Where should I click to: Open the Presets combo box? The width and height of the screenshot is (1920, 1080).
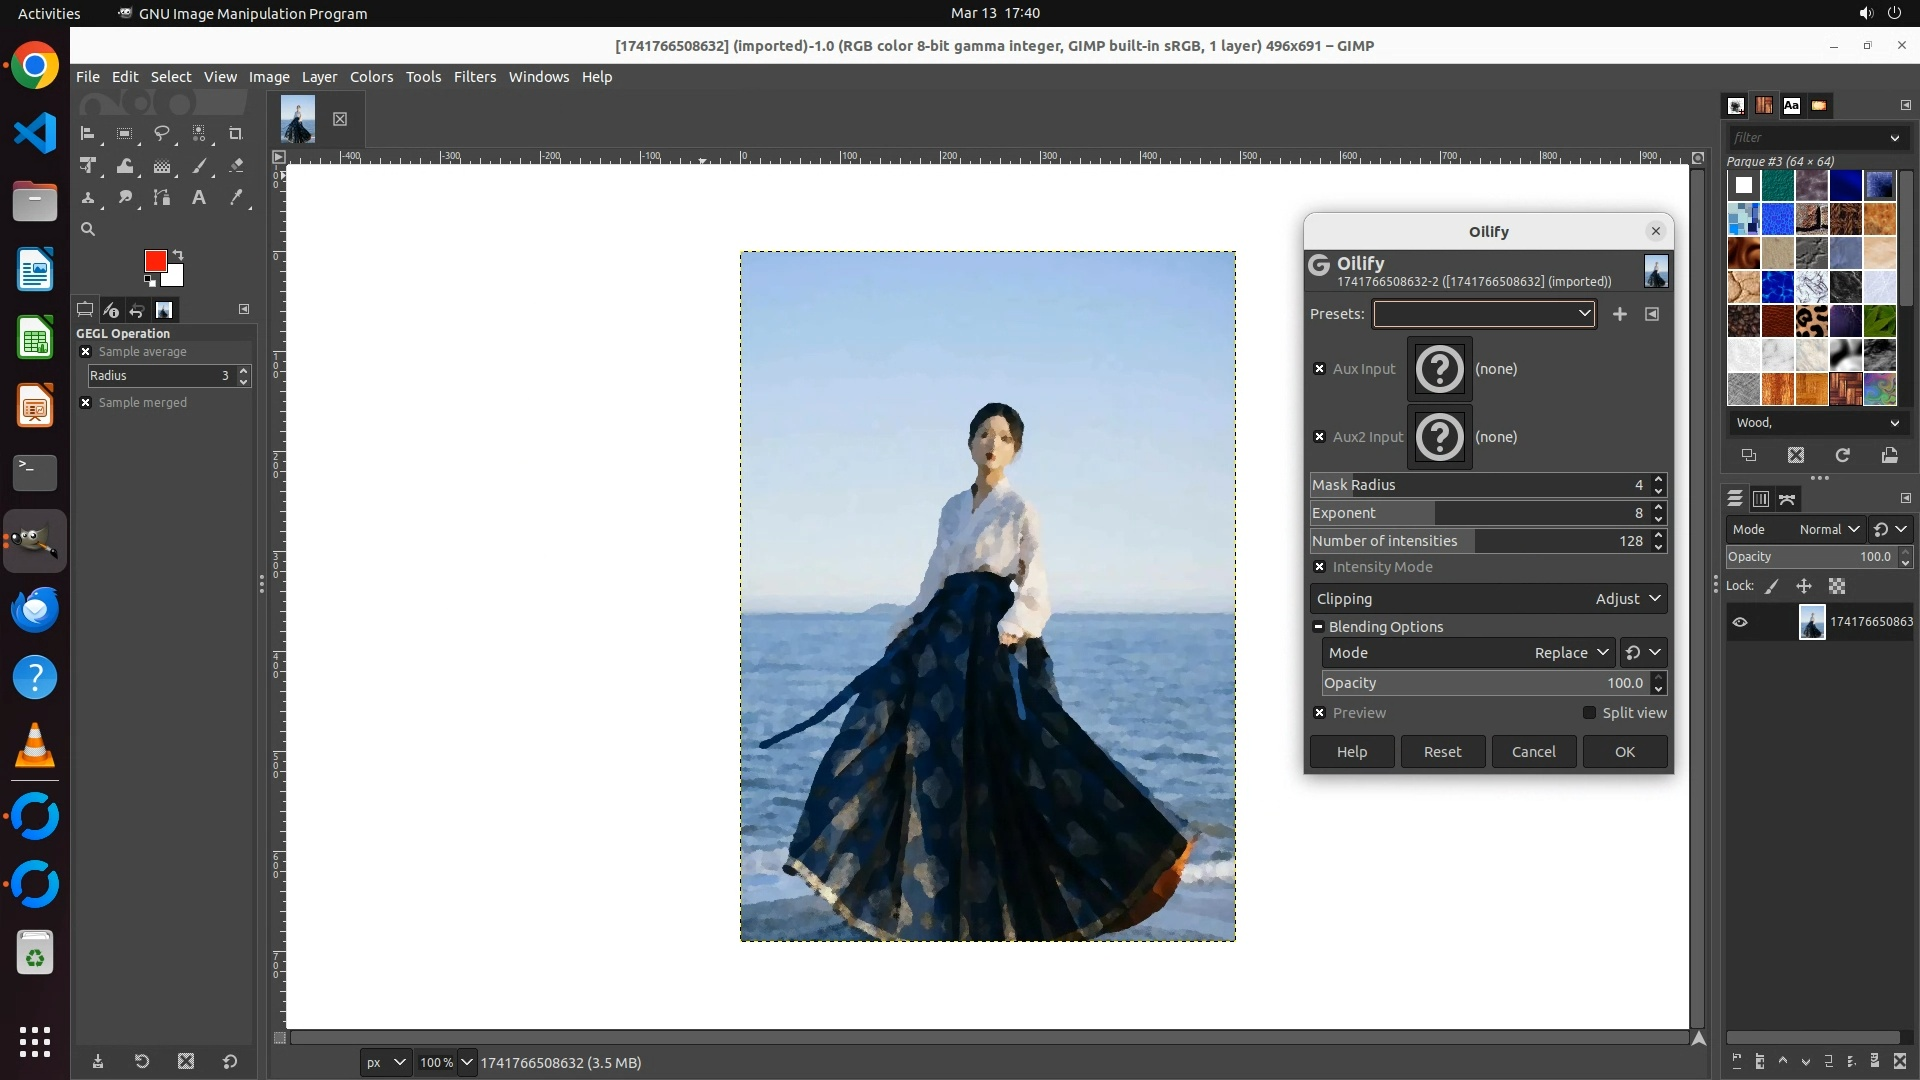[1484, 314]
